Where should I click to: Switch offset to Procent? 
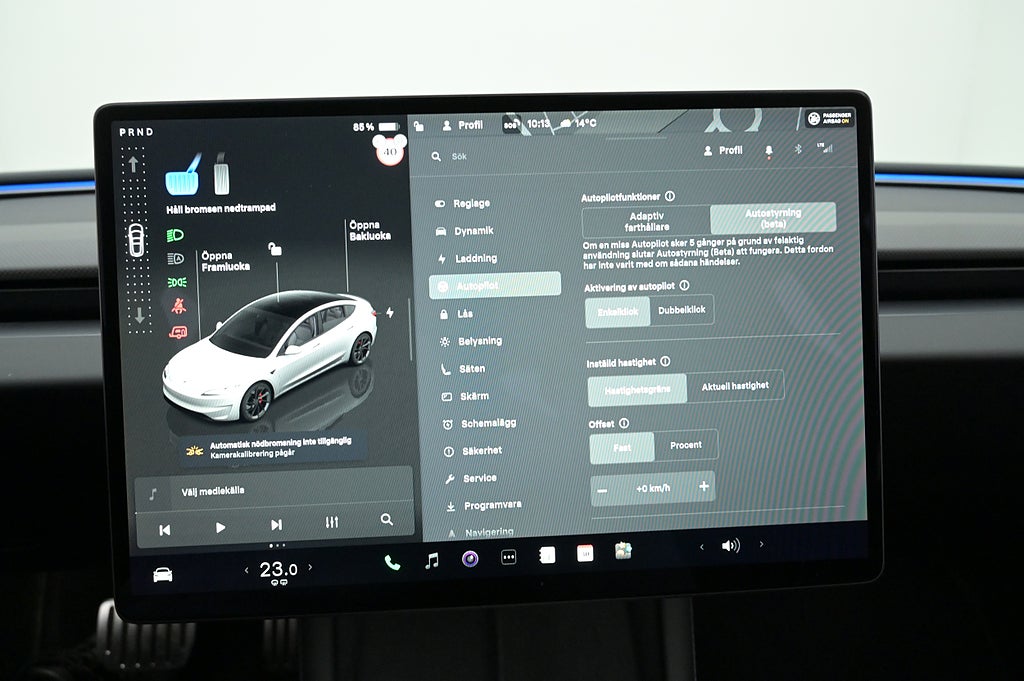point(686,445)
